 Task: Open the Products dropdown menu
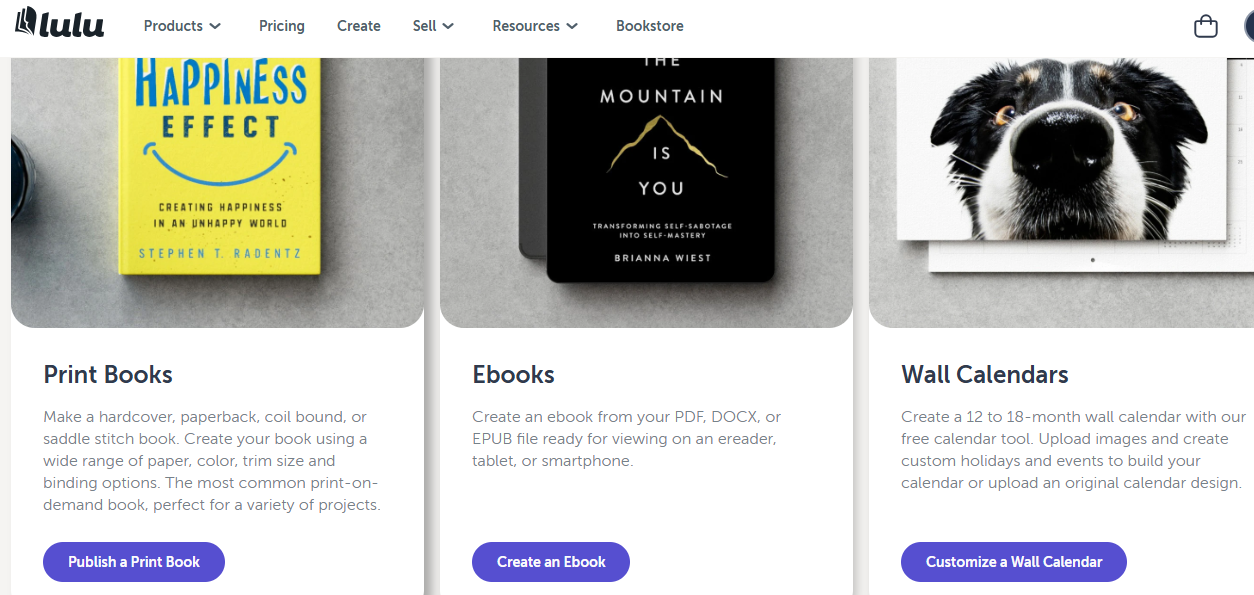[x=173, y=26]
